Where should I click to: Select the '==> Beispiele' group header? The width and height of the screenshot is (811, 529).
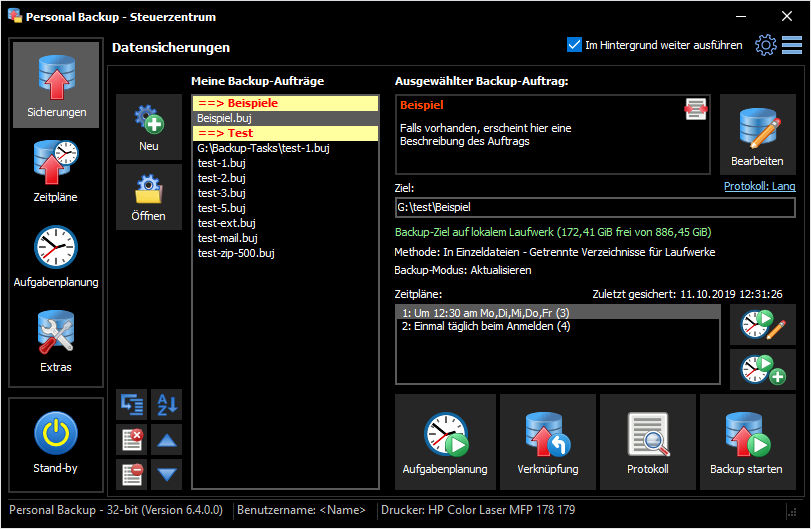286,103
